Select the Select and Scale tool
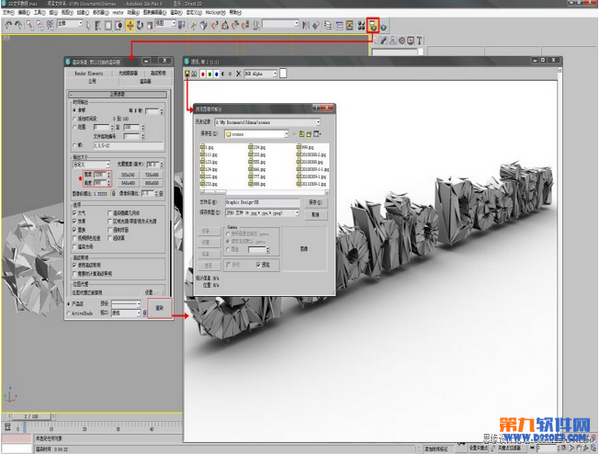Viewport: 600px width, 455px height. tap(150, 25)
